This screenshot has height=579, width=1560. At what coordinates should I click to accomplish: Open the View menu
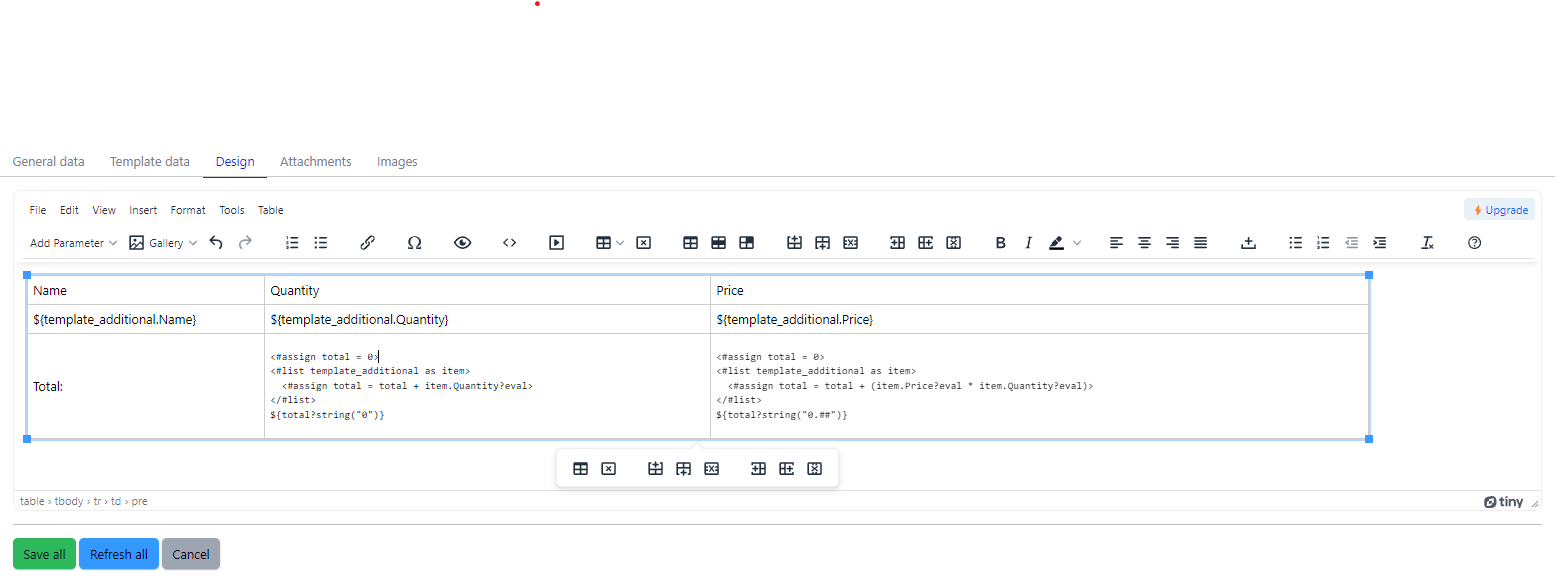104,210
